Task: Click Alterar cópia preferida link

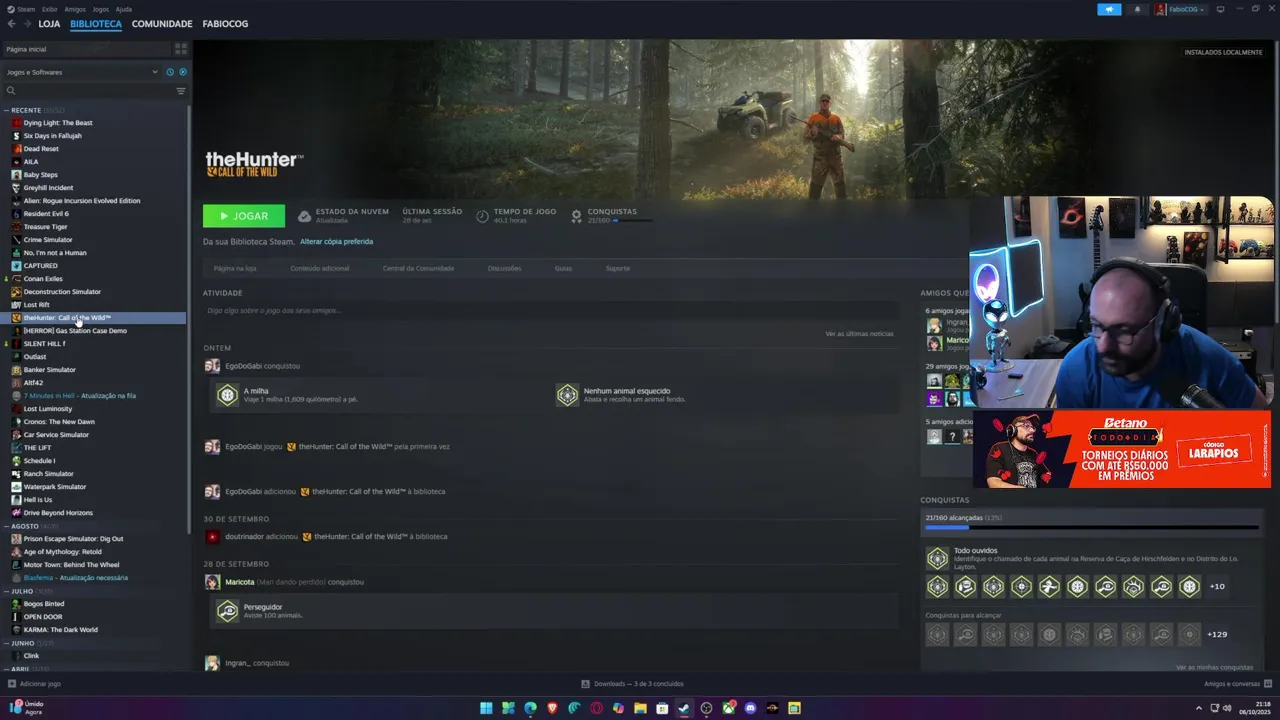Action: coord(337,241)
